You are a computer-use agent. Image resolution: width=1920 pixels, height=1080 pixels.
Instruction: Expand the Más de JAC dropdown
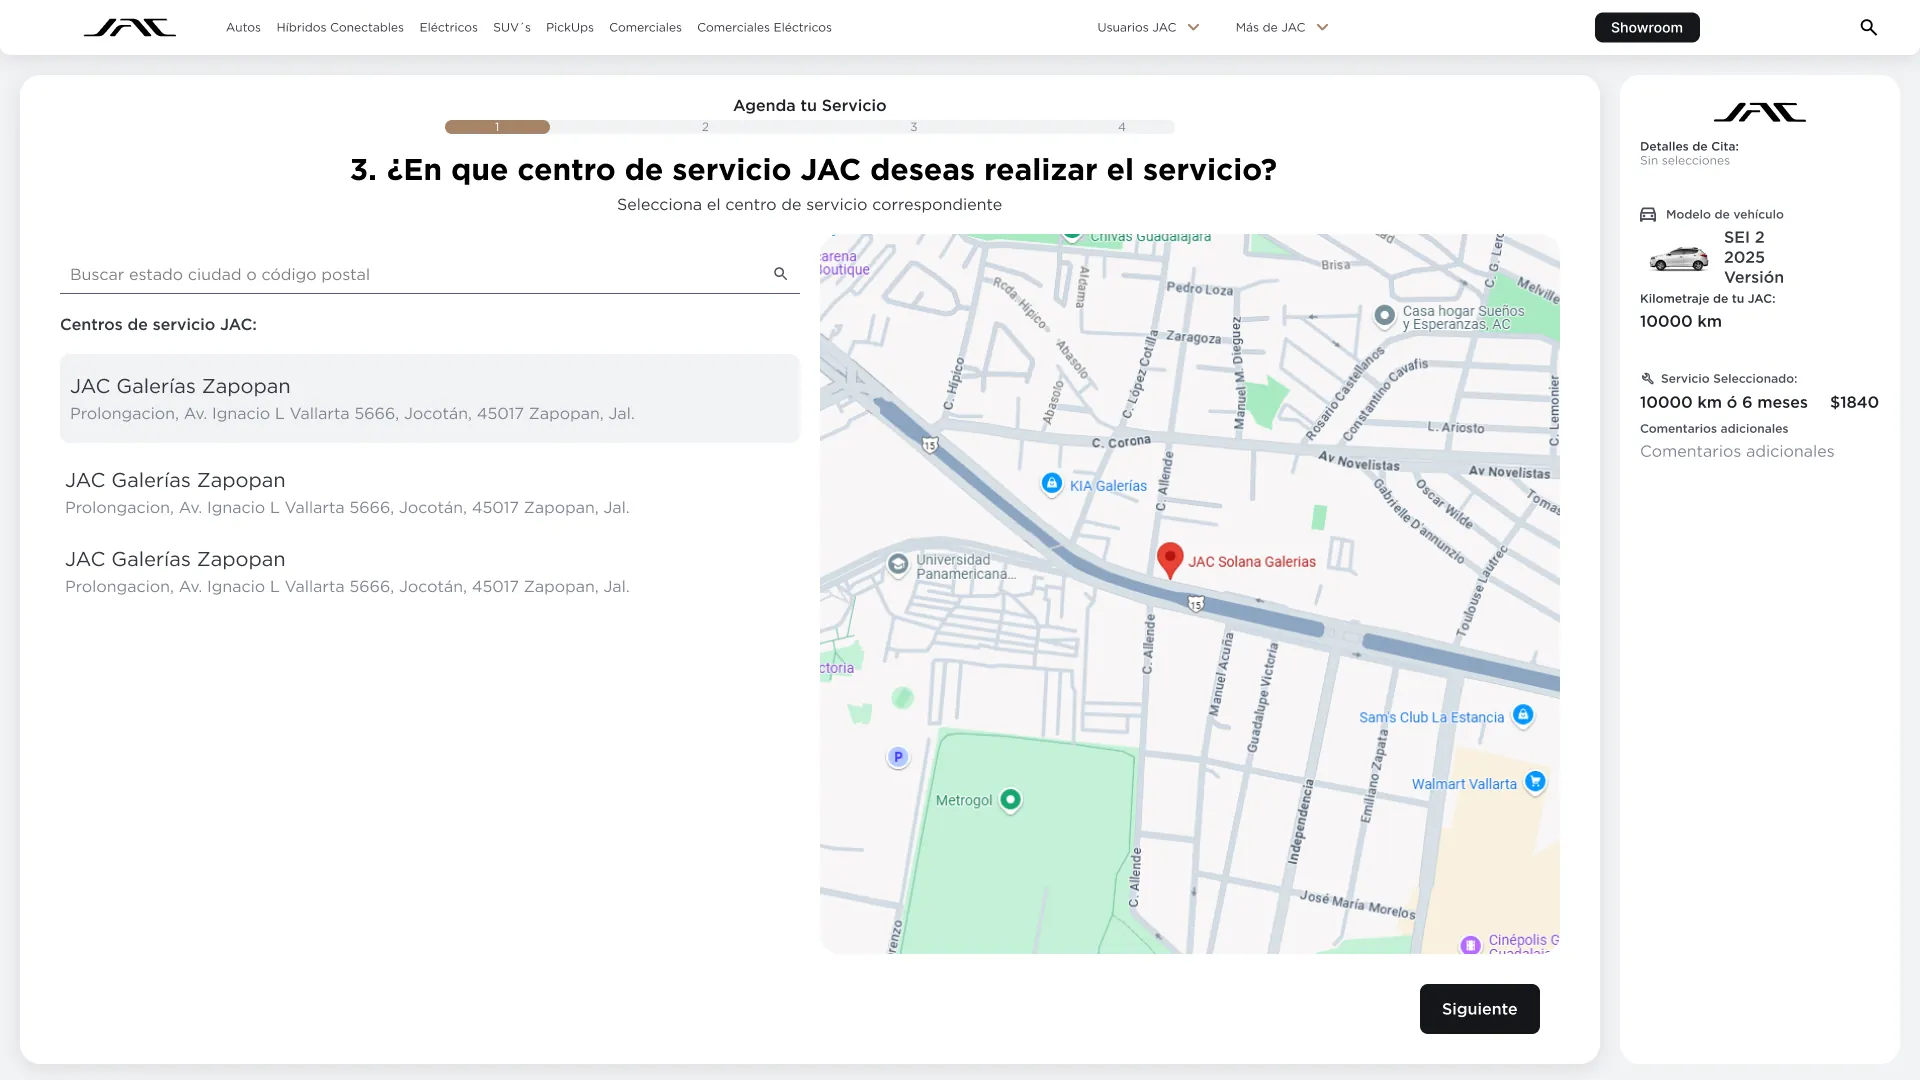(1282, 27)
